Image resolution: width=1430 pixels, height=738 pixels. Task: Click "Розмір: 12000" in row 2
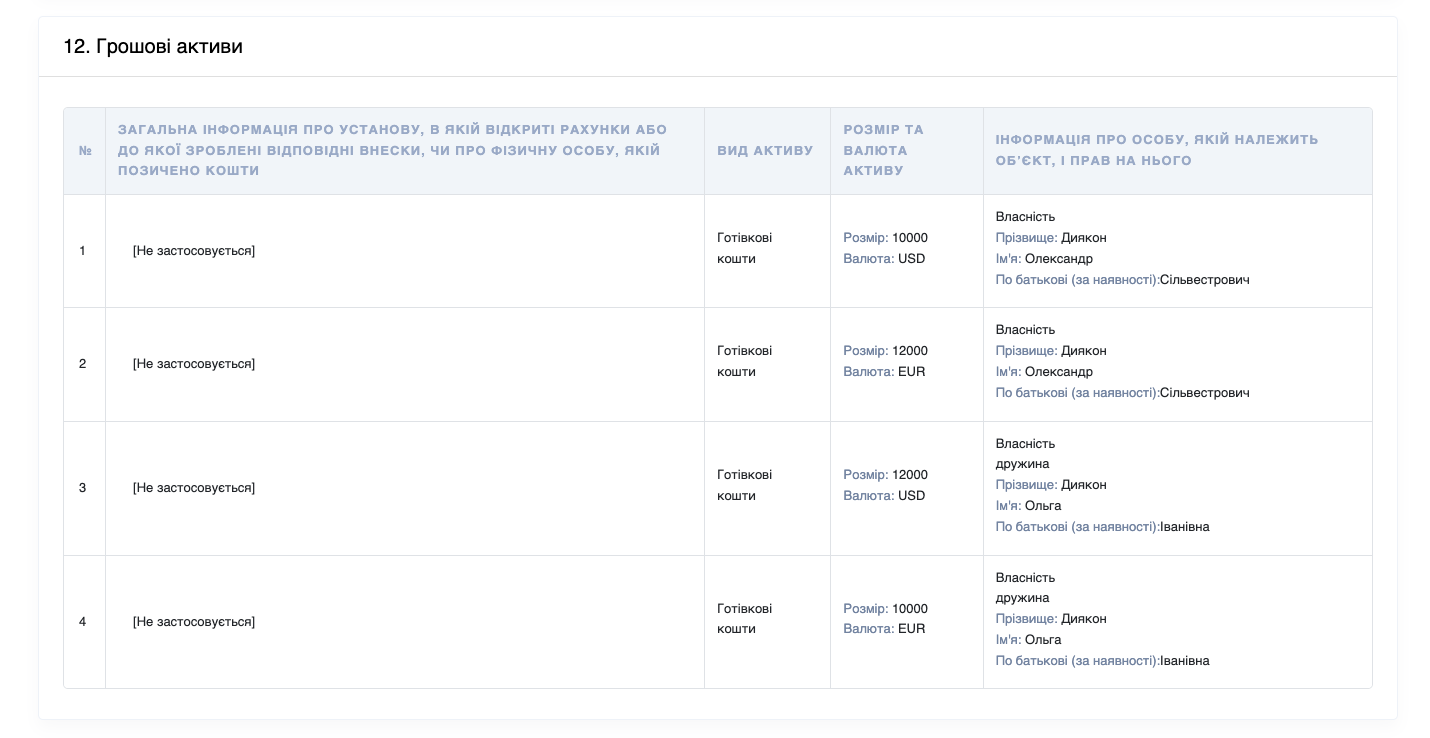(885, 351)
